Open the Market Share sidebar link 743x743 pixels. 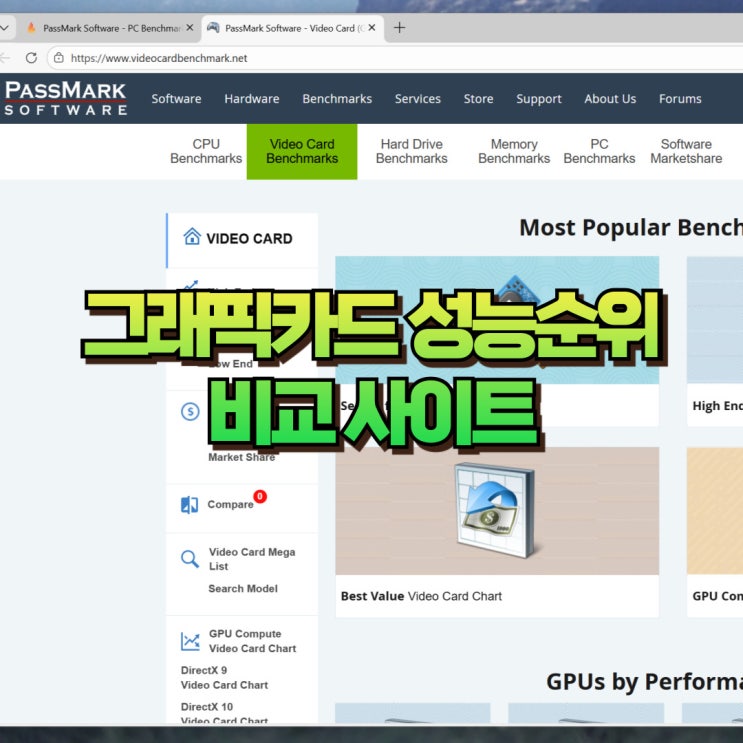242,457
